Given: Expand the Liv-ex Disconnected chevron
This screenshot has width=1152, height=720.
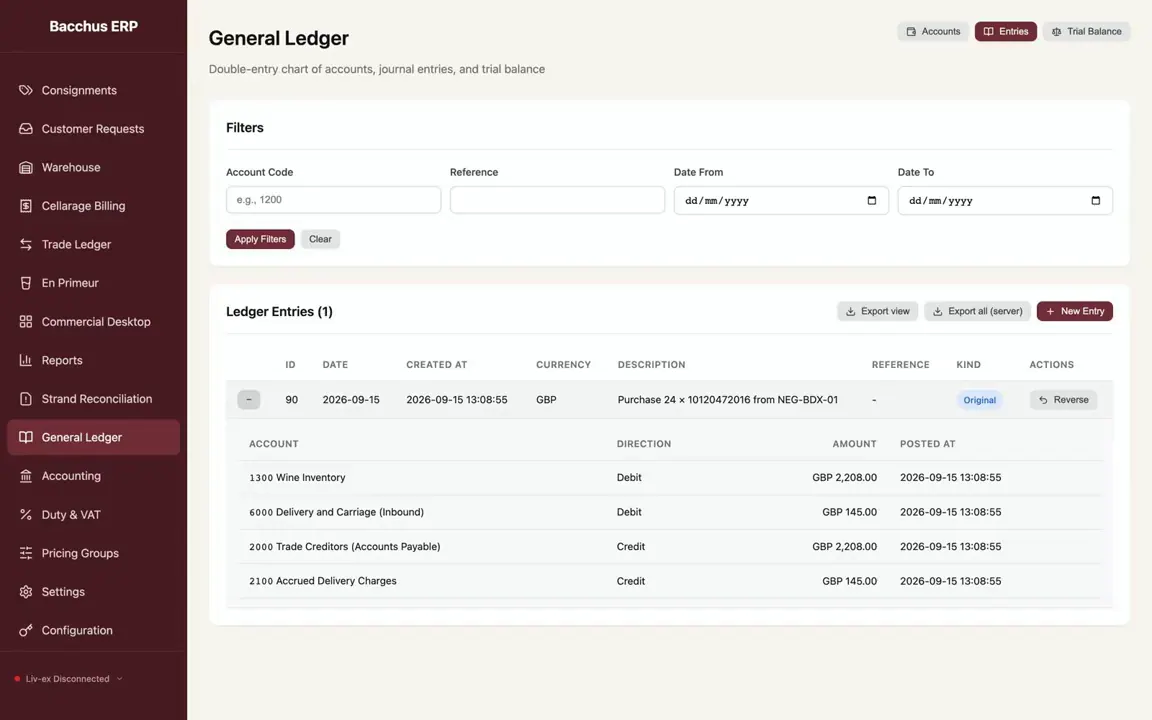Looking at the screenshot, I should pos(120,679).
